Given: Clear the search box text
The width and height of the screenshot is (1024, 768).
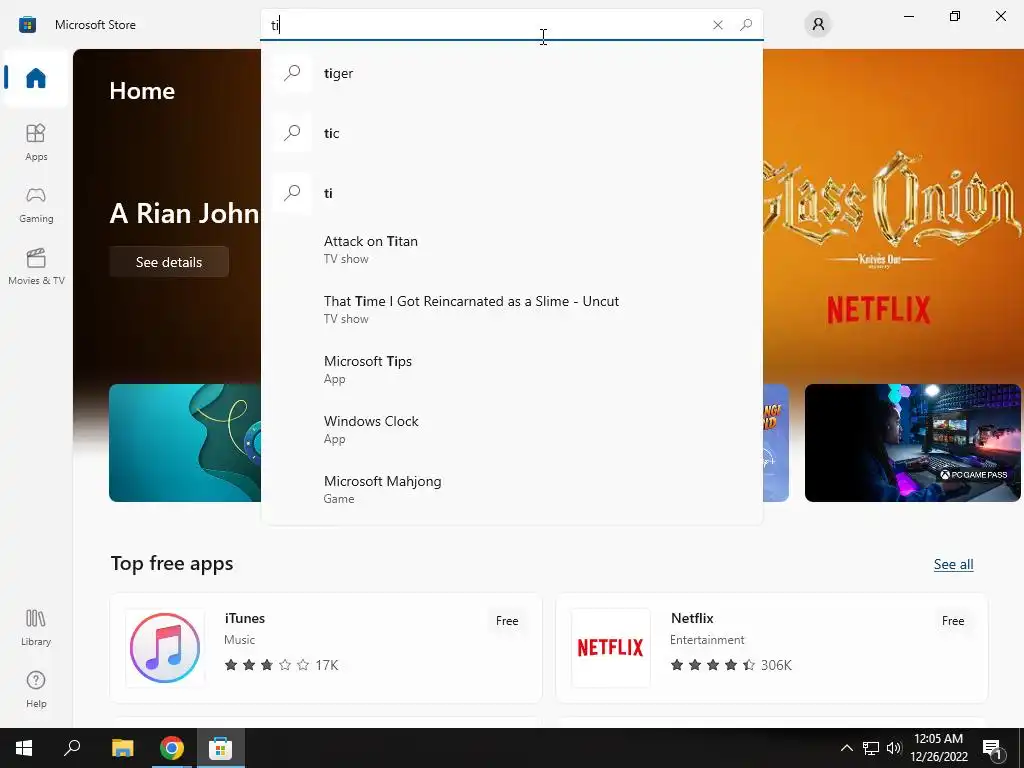Looking at the screenshot, I should [x=718, y=25].
